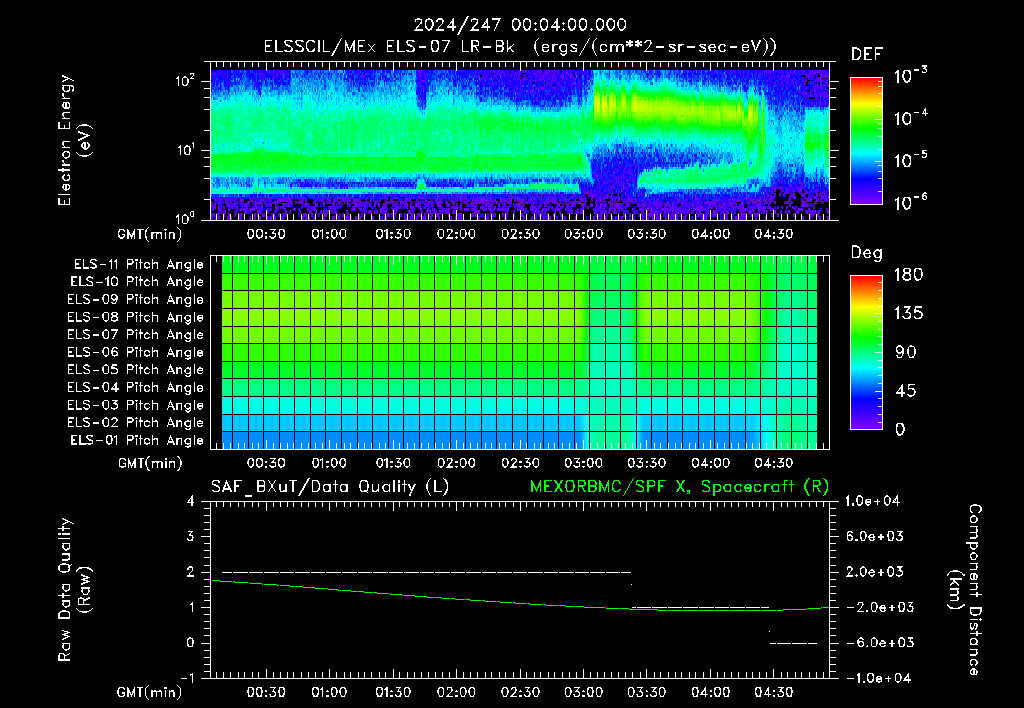Click the SAF_BXuT/Data Quality (L) label
1024x708 pixels.
tap(330, 487)
